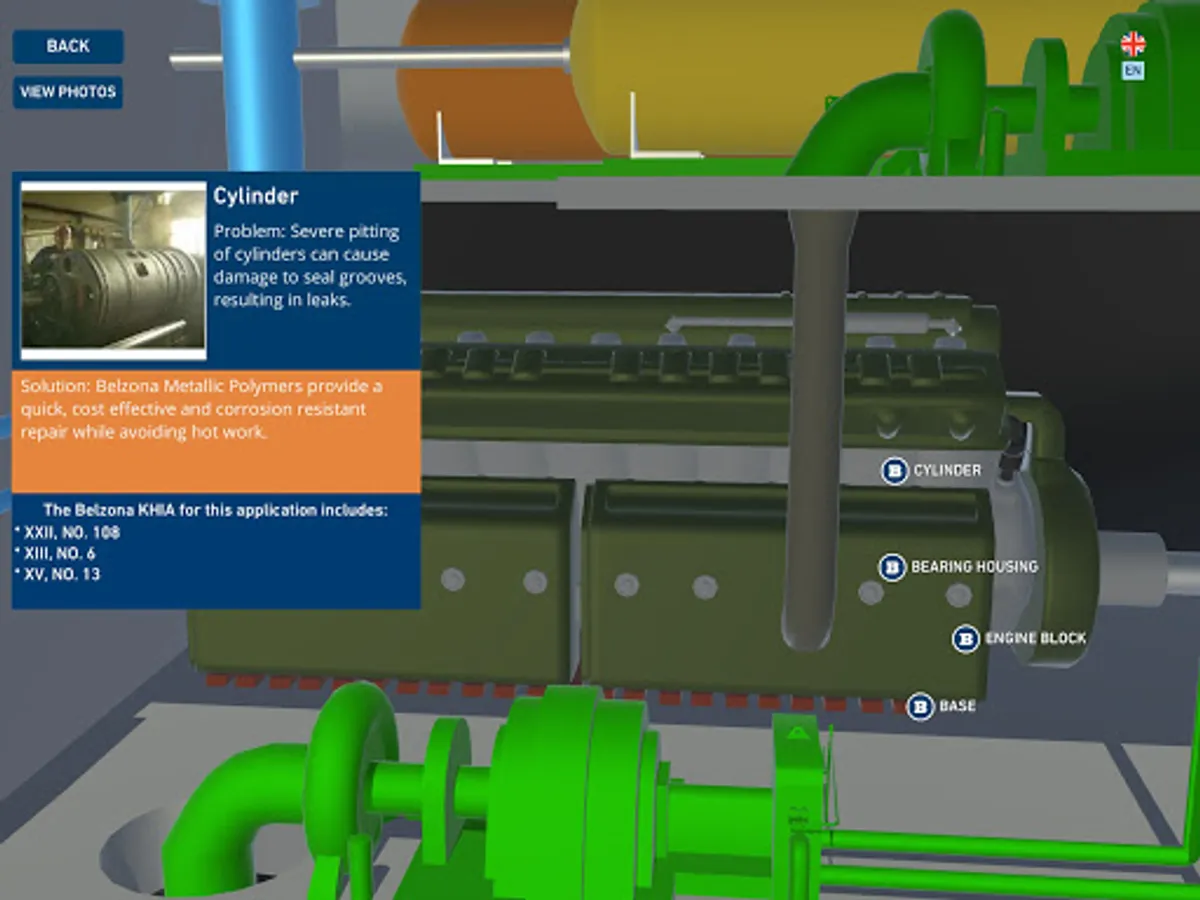Select the BASE hotspot label
1200x900 pixels.
(x=957, y=706)
